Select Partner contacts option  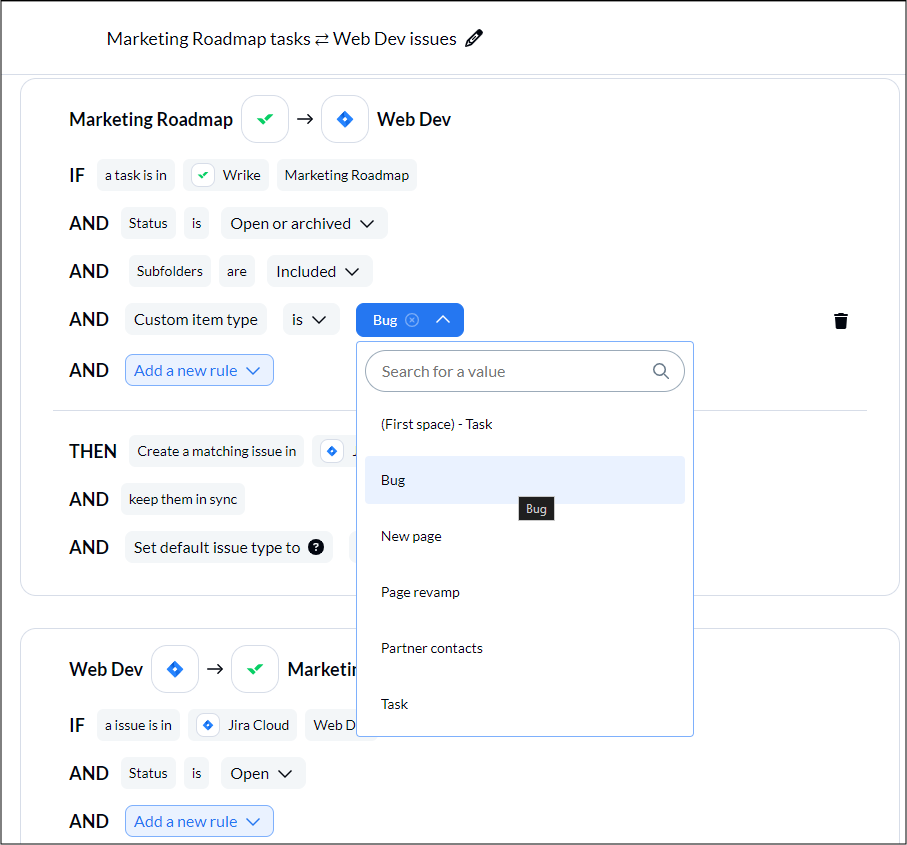(x=525, y=648)
